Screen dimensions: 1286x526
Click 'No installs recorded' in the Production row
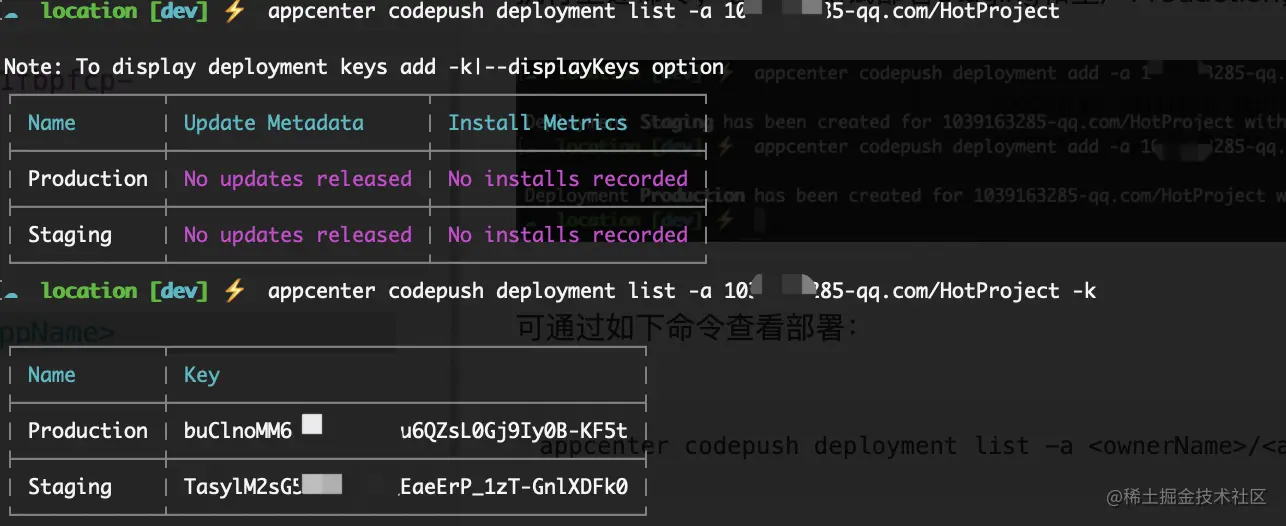568,179
